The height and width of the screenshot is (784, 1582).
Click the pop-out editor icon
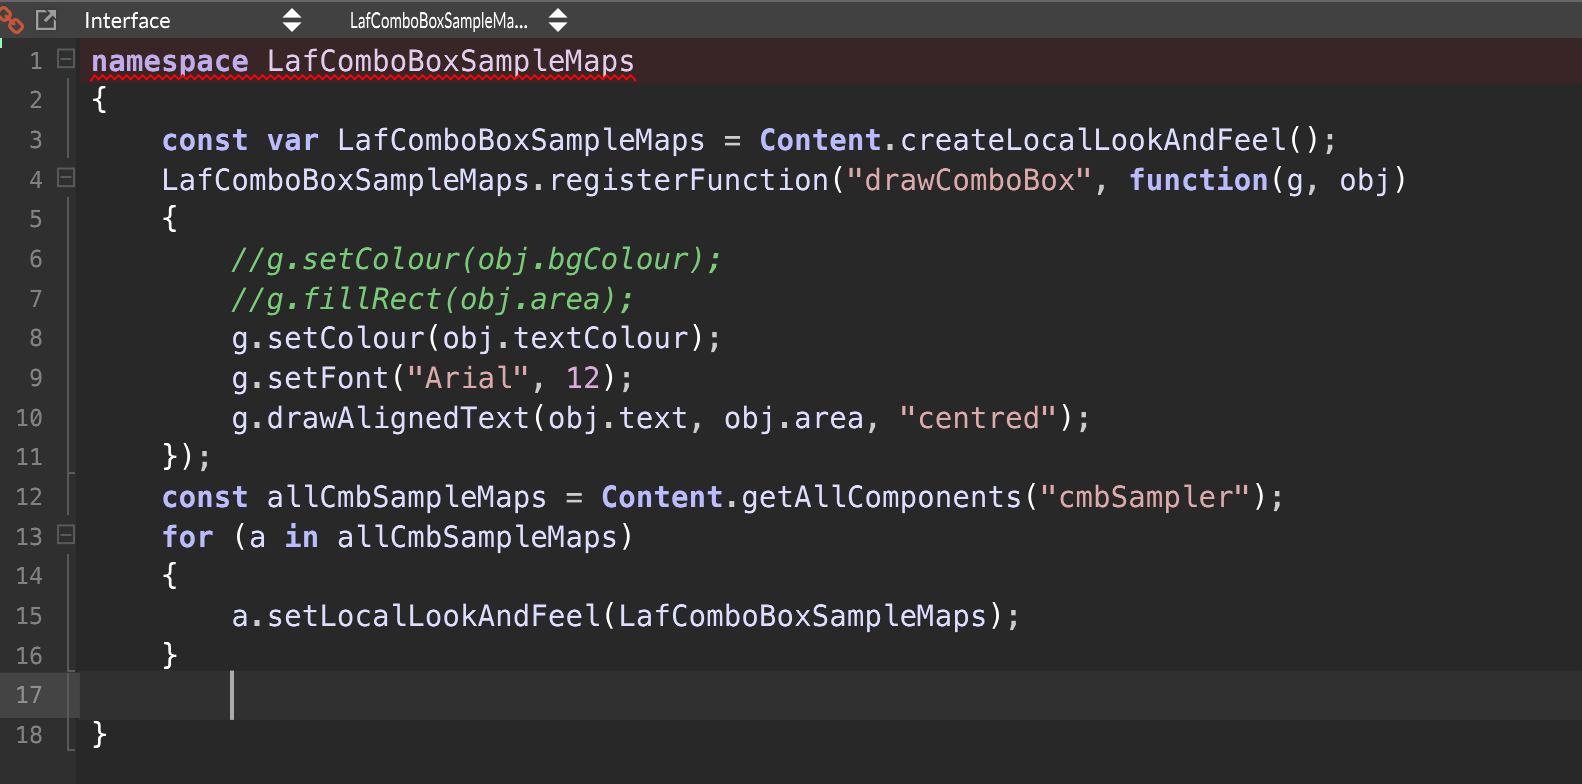(x=46, y=19)
